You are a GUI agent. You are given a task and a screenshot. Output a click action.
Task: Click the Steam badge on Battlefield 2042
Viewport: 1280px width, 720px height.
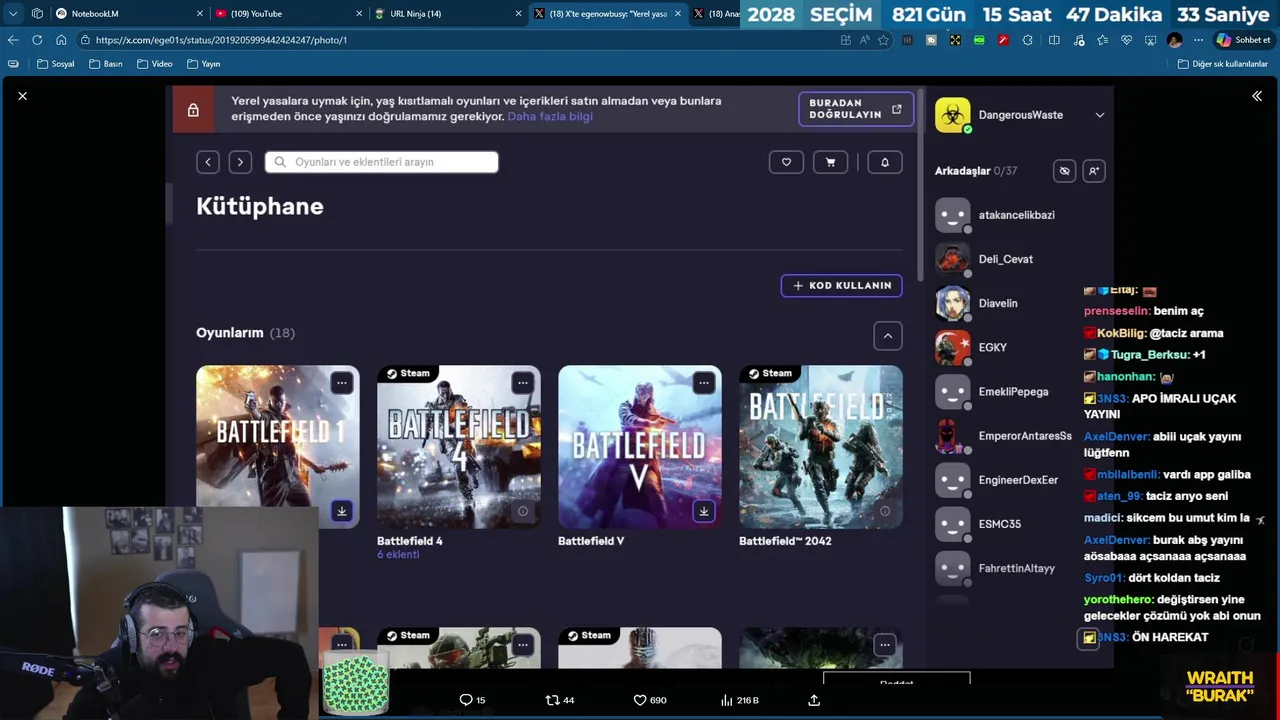pyautogui.click(x=770, y=374)
